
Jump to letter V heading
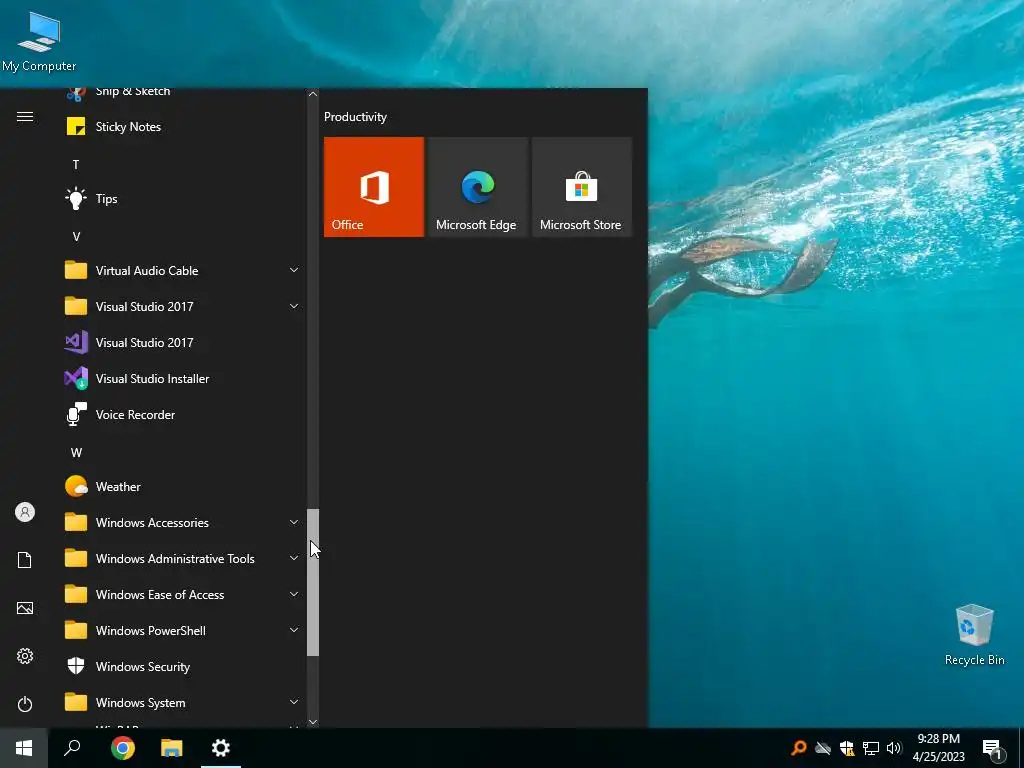76,237
